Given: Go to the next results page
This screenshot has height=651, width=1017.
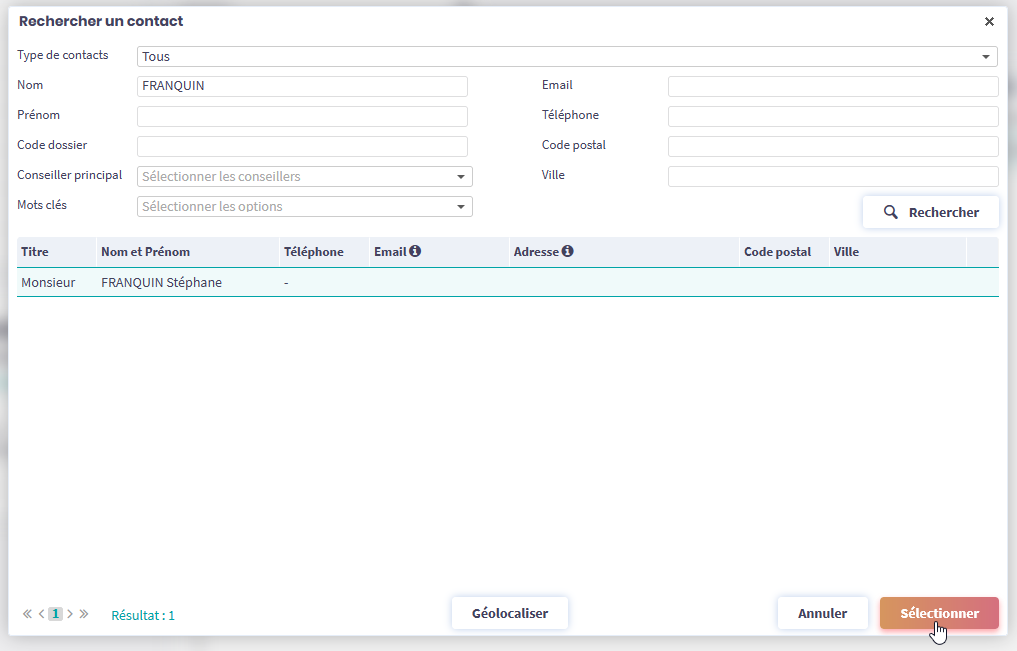Looking at the screenshot, I should 70,614.
